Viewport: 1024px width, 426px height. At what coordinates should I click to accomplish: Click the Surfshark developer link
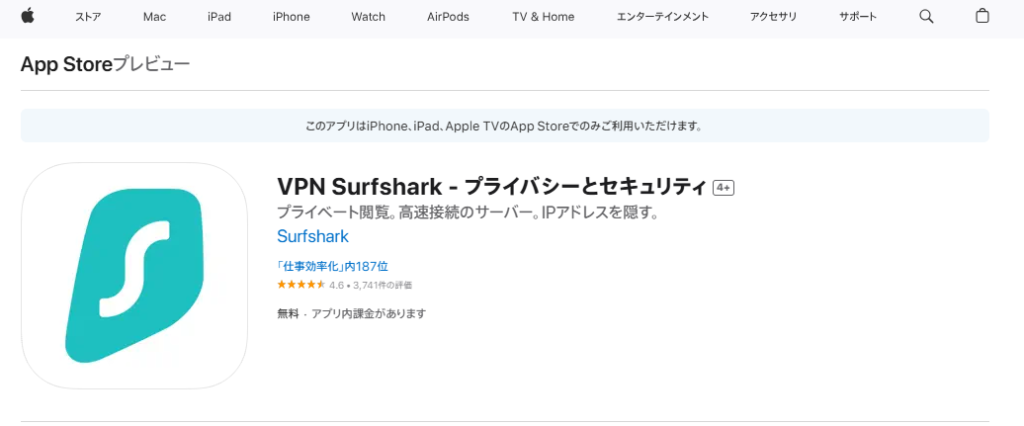click(312, 237)
